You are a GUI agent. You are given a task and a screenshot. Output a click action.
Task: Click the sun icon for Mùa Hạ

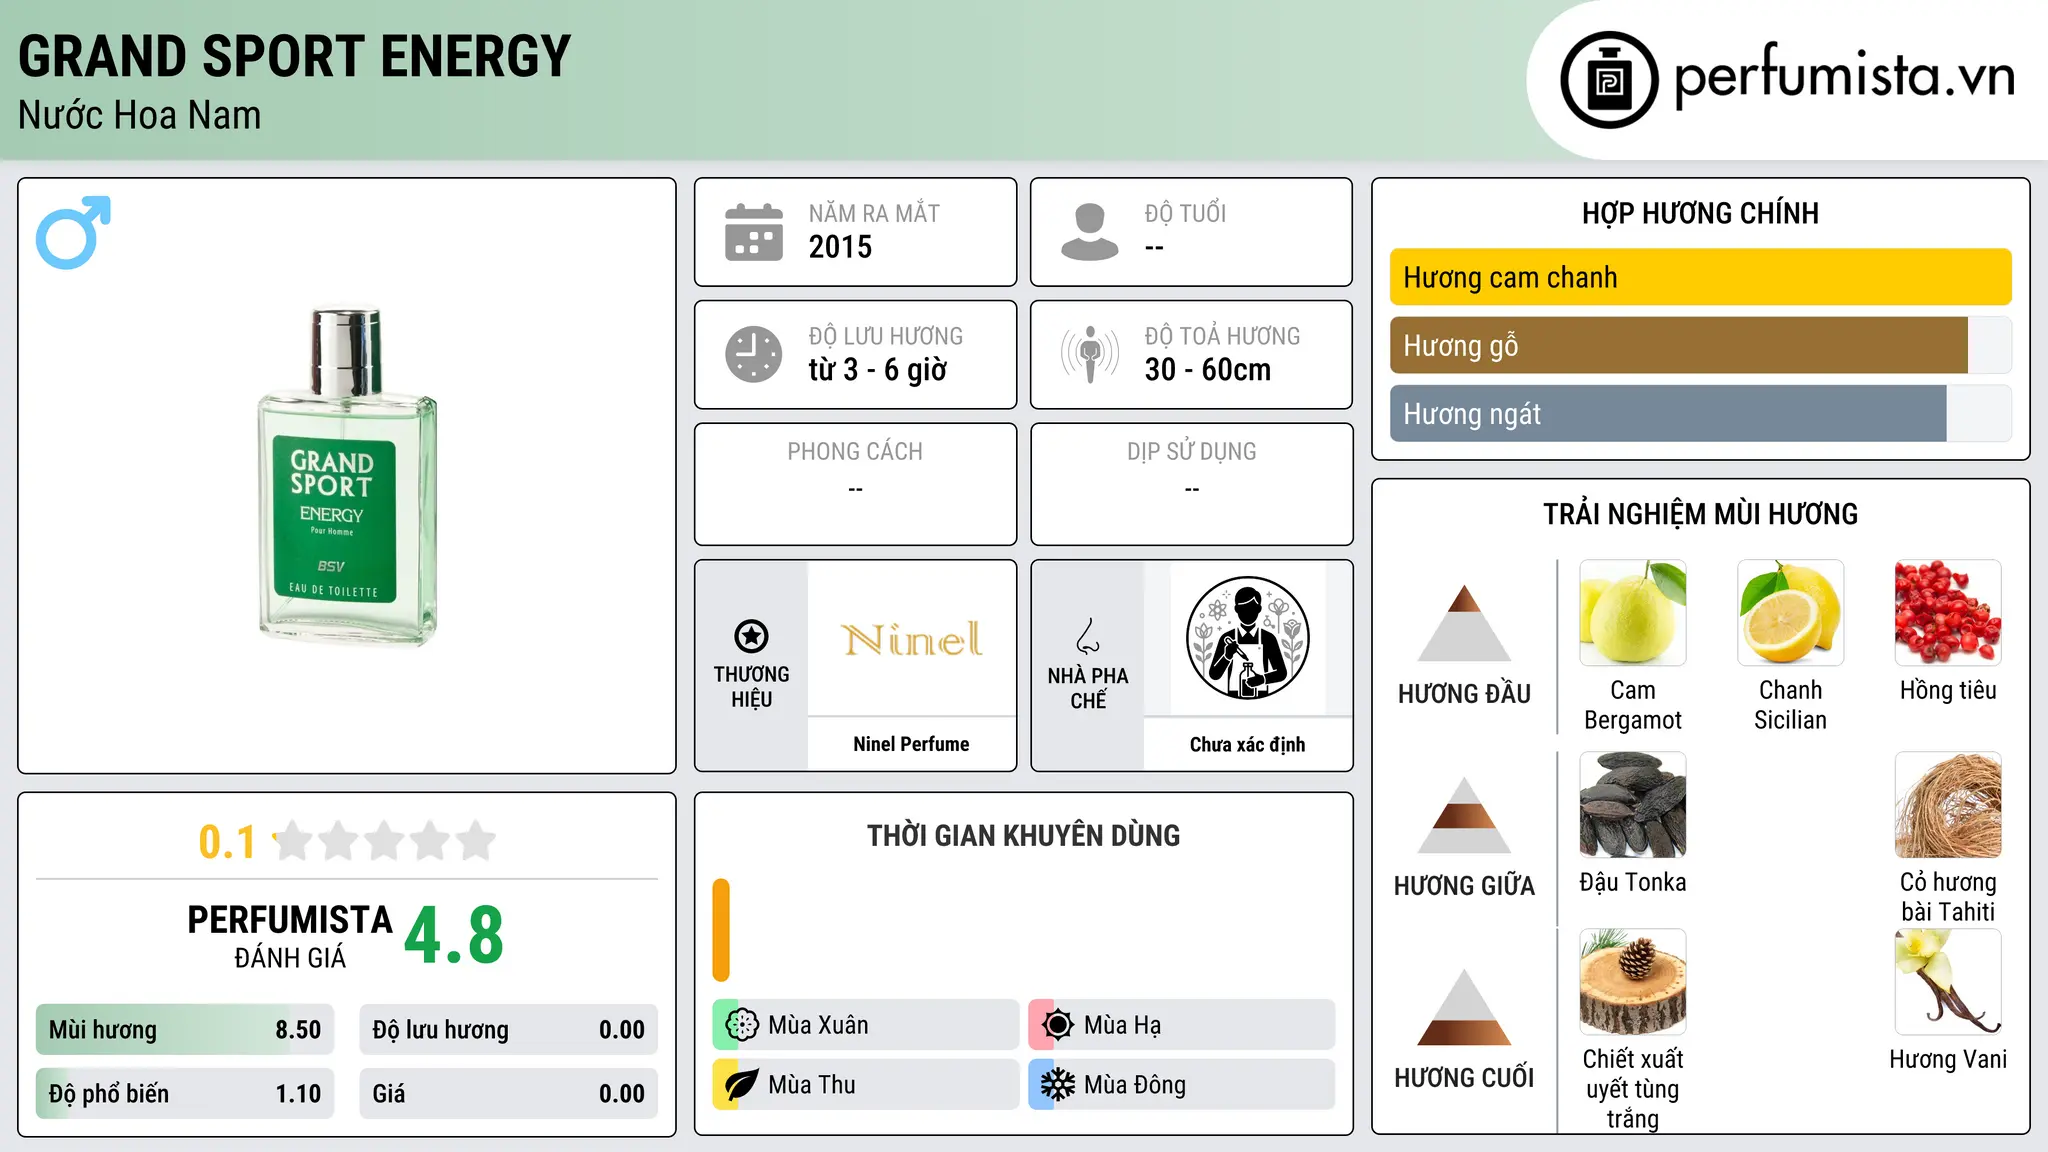click(1057, 1025)
